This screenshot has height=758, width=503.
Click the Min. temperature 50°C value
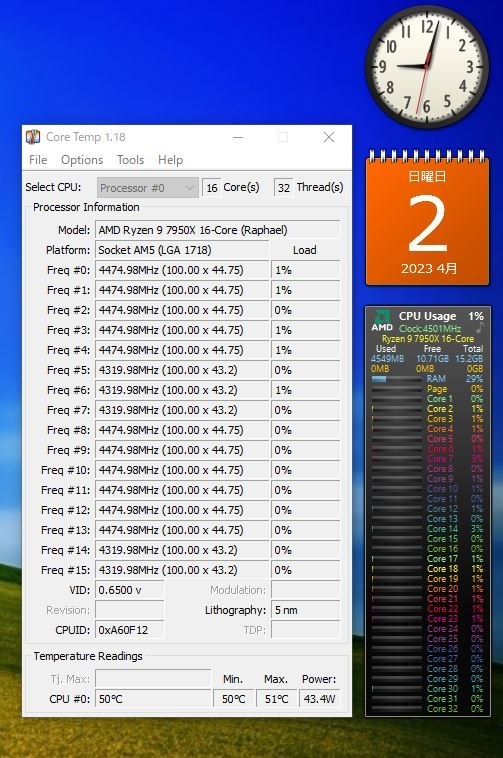(233, 699)
